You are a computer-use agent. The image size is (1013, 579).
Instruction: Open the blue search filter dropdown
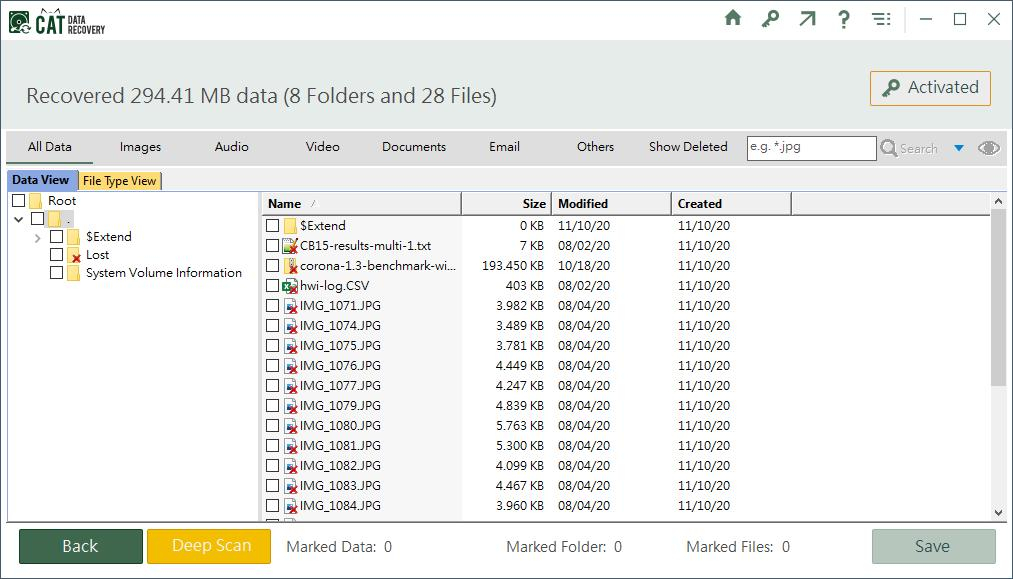tap(959, 147)
